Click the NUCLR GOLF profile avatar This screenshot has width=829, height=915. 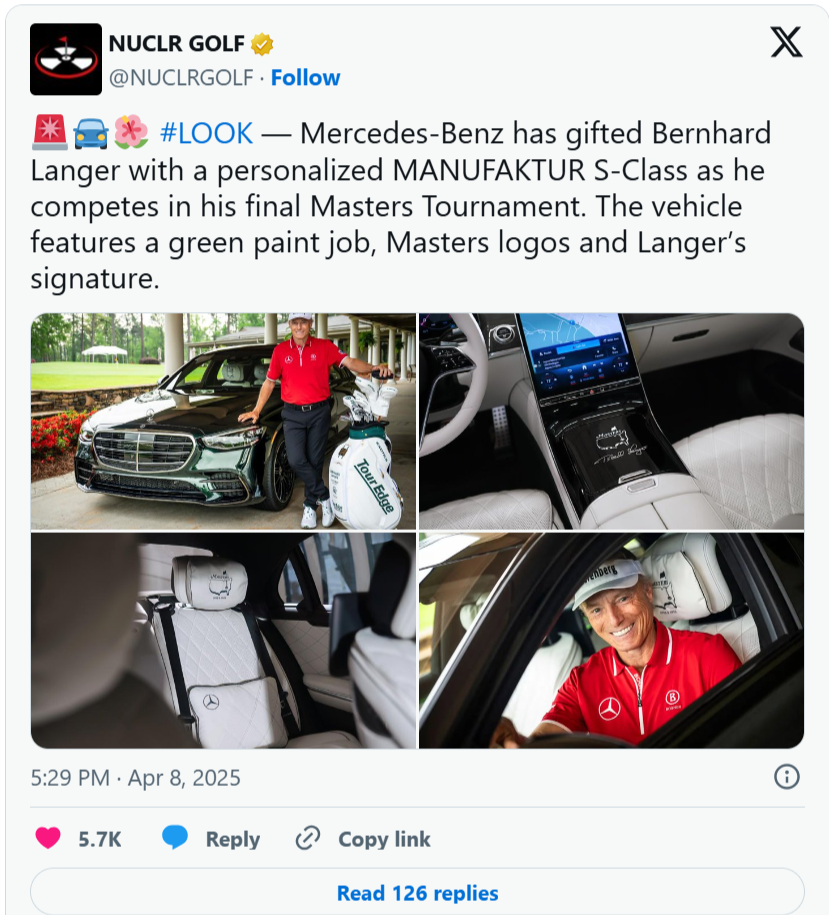pos(66,59)
